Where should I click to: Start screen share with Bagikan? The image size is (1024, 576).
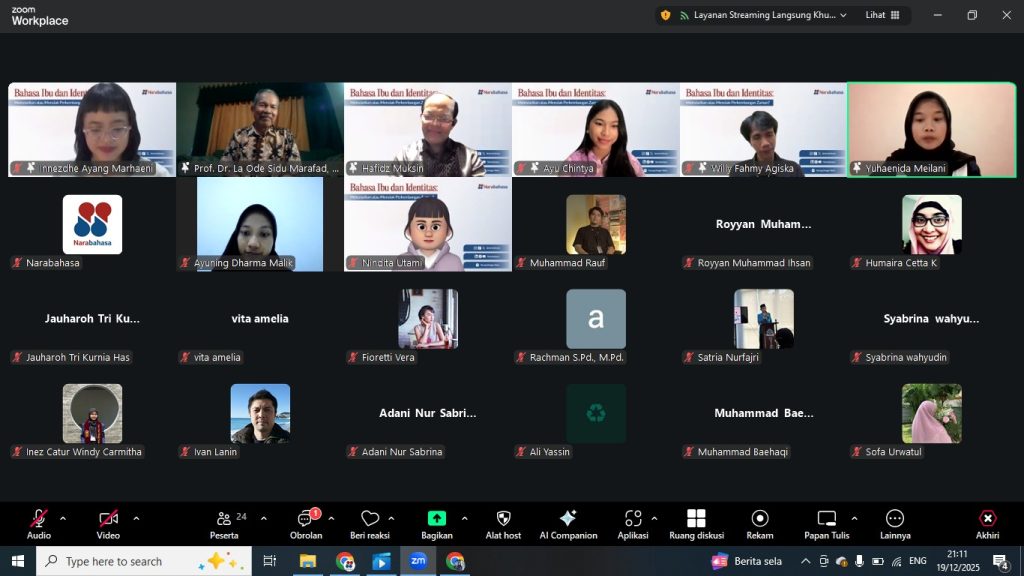click(437, 522)
